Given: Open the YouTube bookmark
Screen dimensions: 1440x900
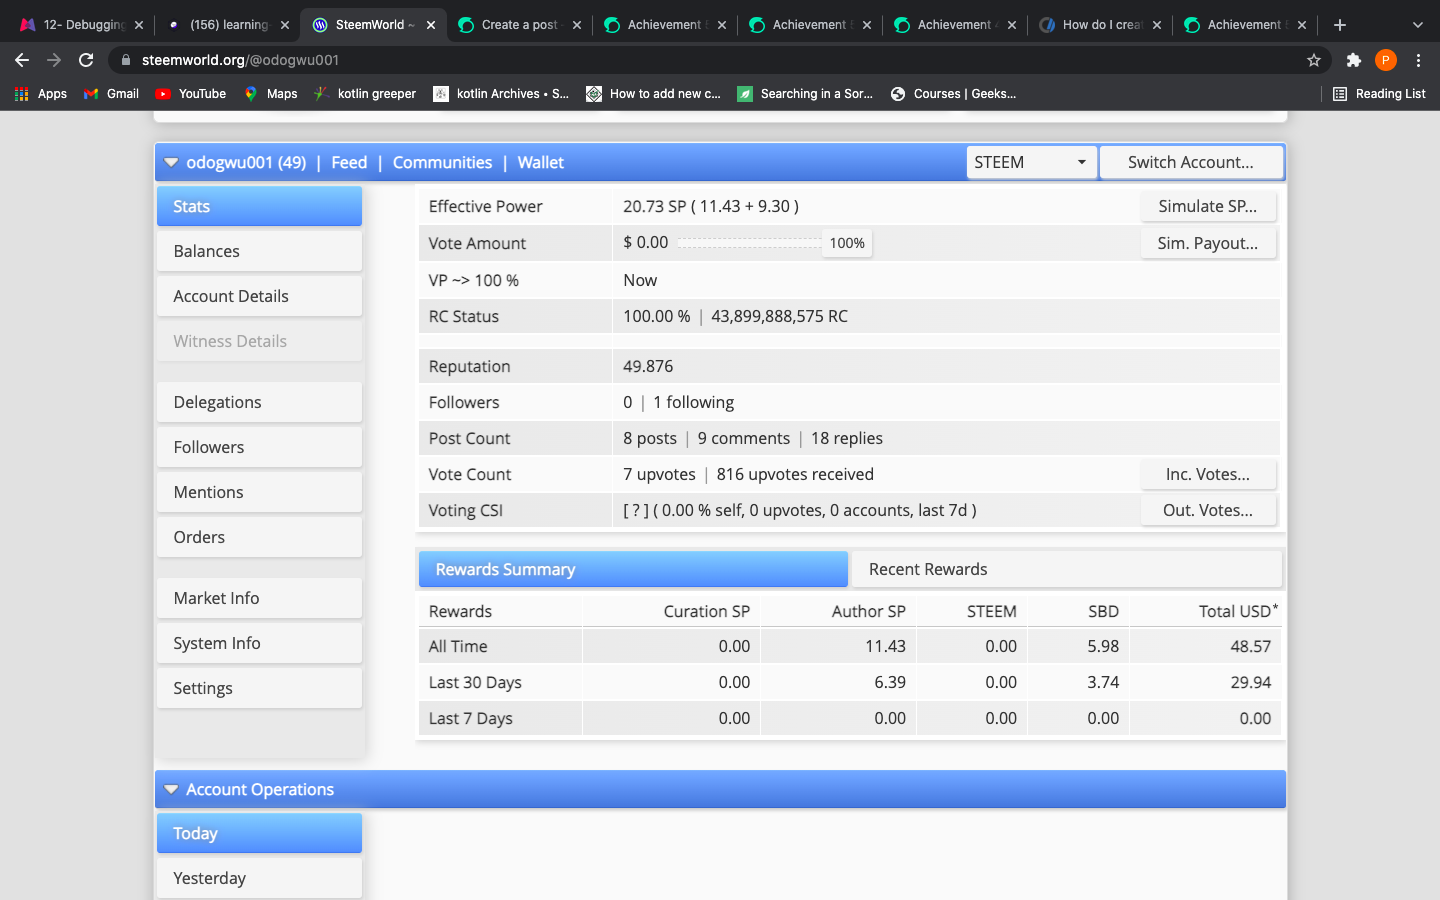Looking at the screenshot, I should [x=191, y=94].
